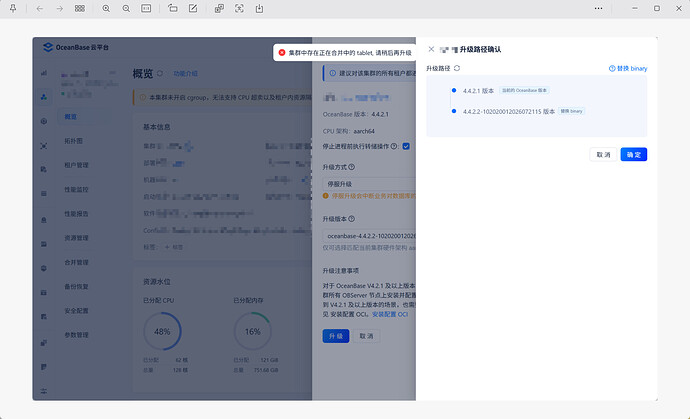
Task: Click the bar chart sidebar icon
Action: click(44, 73)
